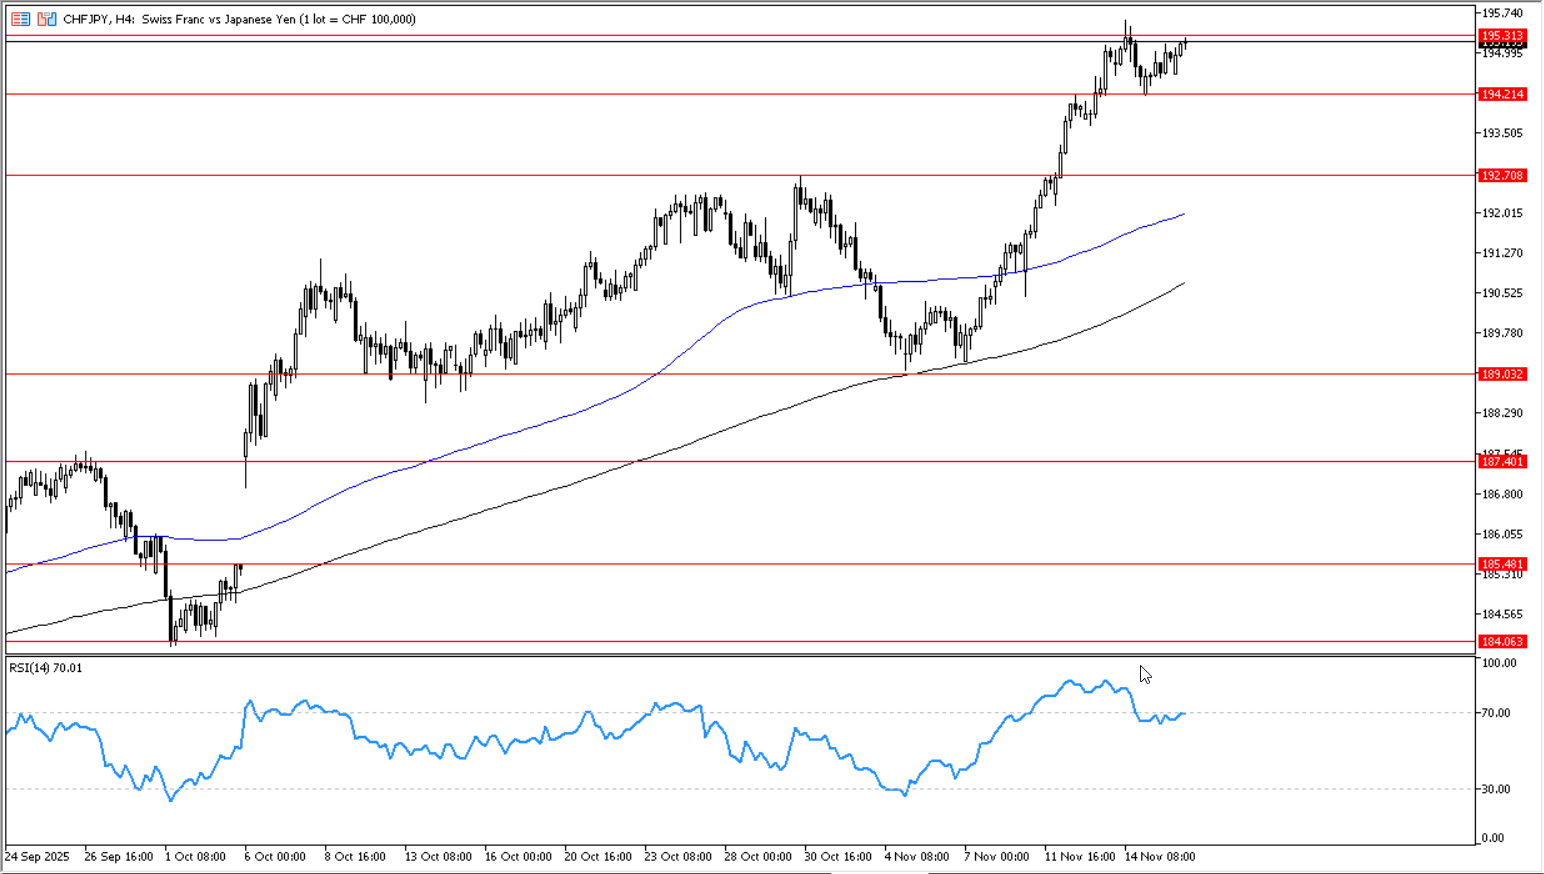Screen dimensions: 1544x874
Task: Click the One Click Trading panel icon
Action: coord(20,19)
